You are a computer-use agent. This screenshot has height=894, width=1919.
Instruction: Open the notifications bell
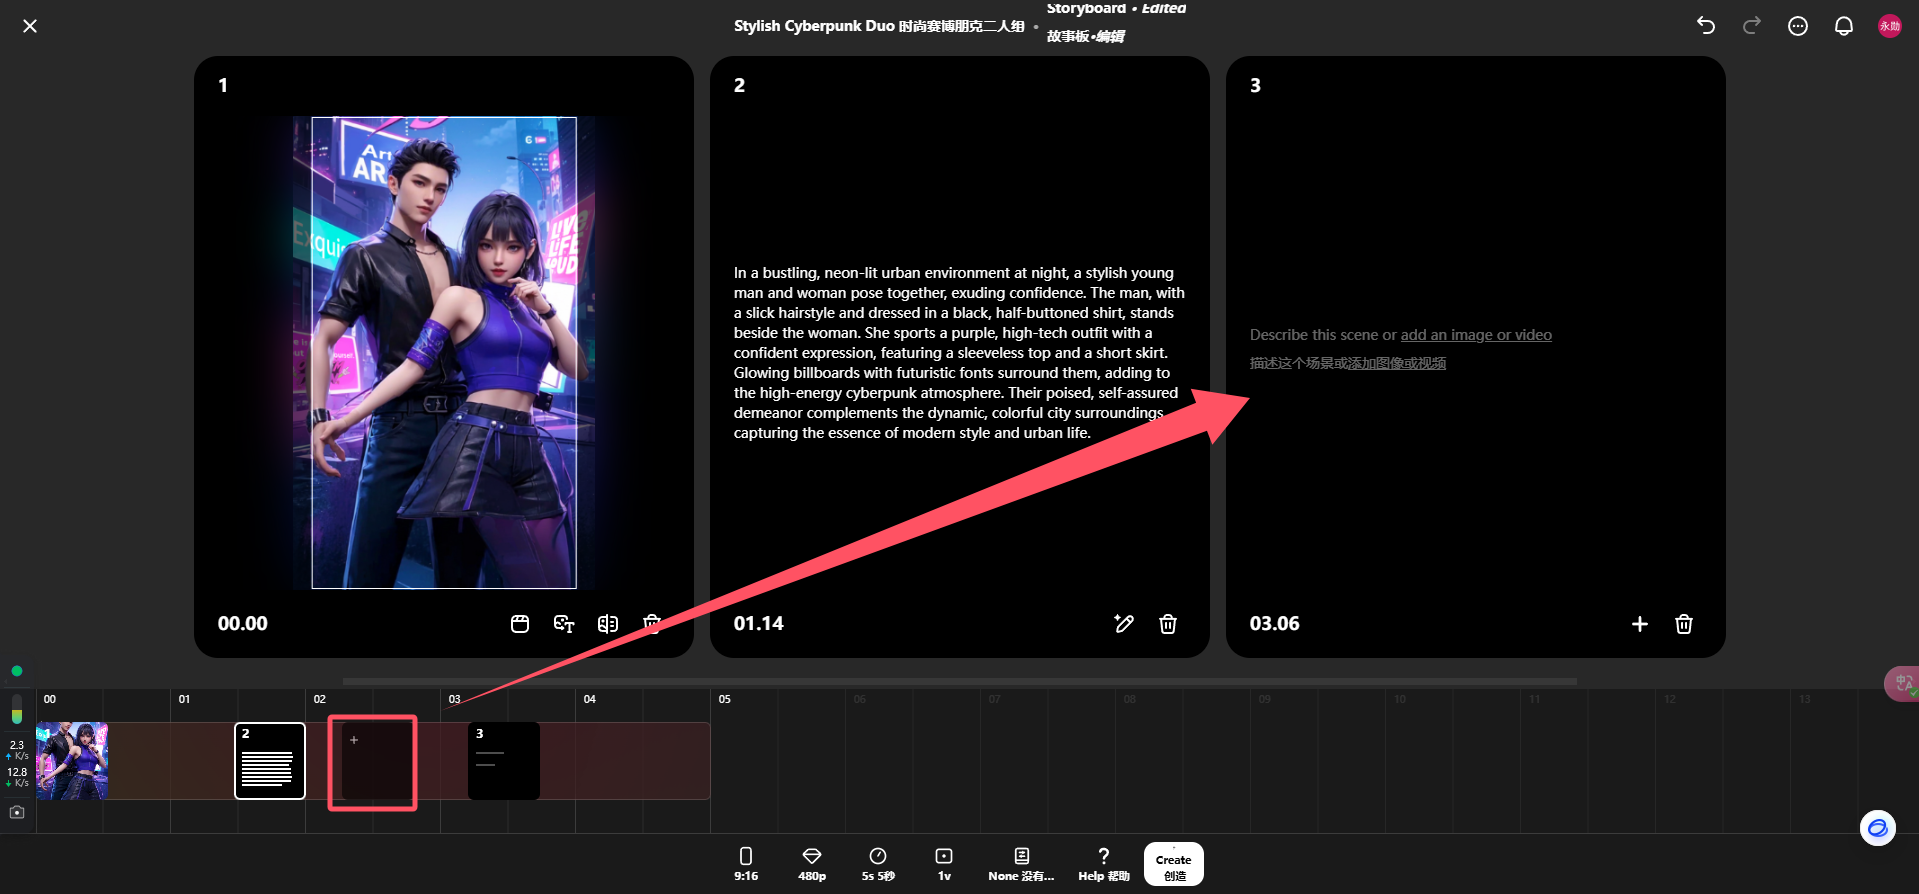pyautogui.click(x=1844, y=26)
